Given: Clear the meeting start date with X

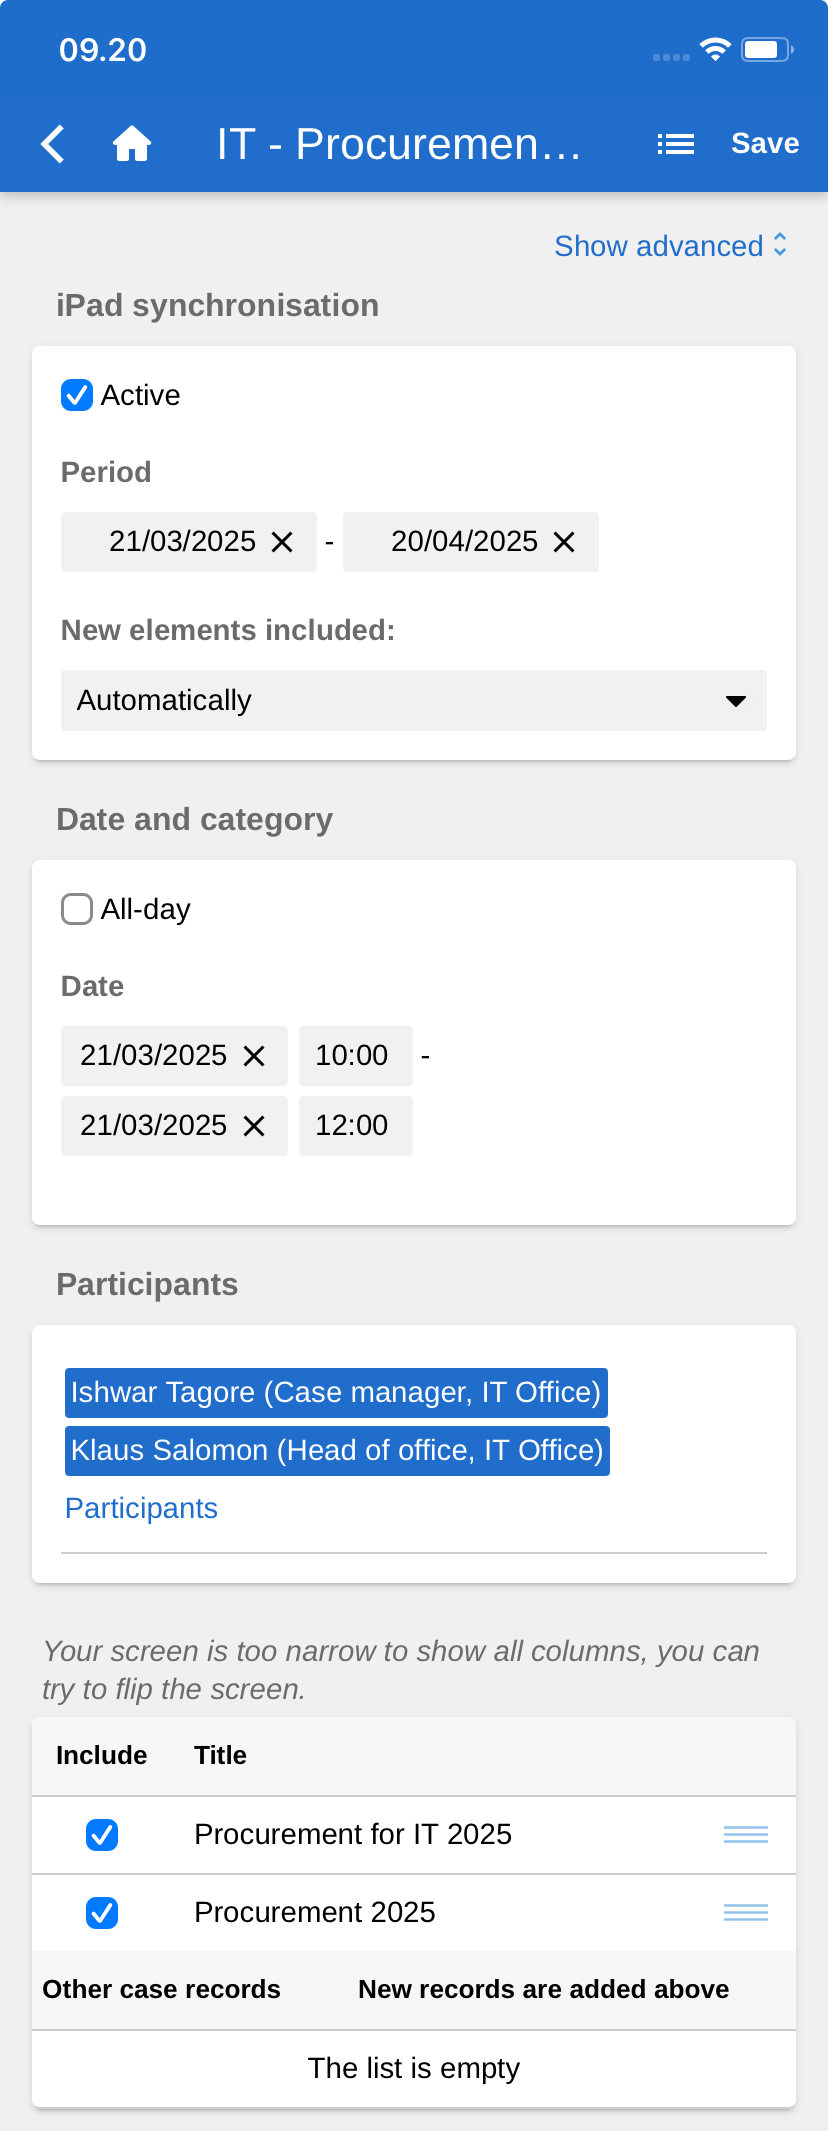Looking at the screenshot, I should point(255,1056).
